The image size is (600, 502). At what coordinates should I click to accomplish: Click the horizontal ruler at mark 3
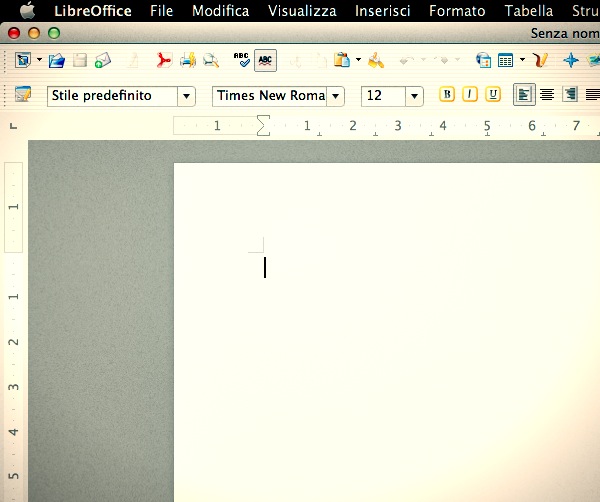[398, 126]
